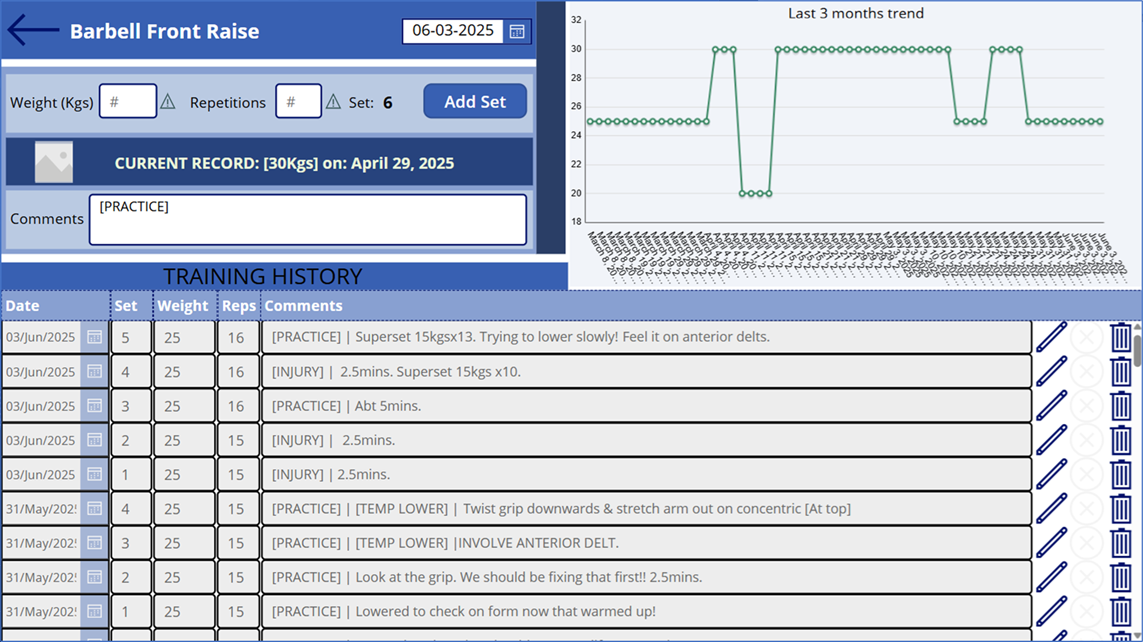The image size is (1143, 642).
Task: Click the warning icon beside Repetitions field
Action: (333, 102)
